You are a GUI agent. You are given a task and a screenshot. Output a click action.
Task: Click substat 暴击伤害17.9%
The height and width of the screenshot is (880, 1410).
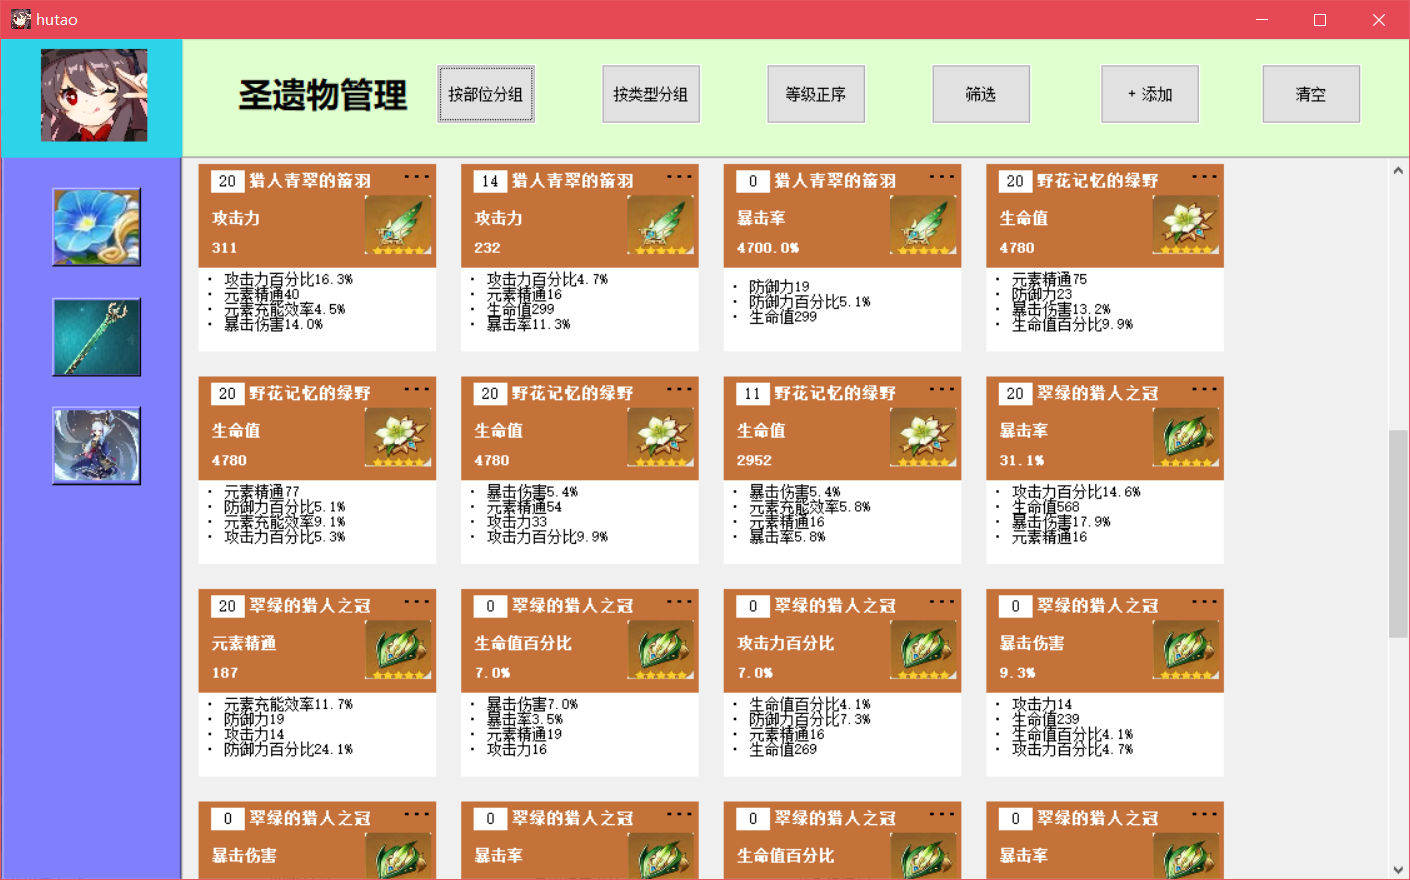click(x=1061, y=522)
